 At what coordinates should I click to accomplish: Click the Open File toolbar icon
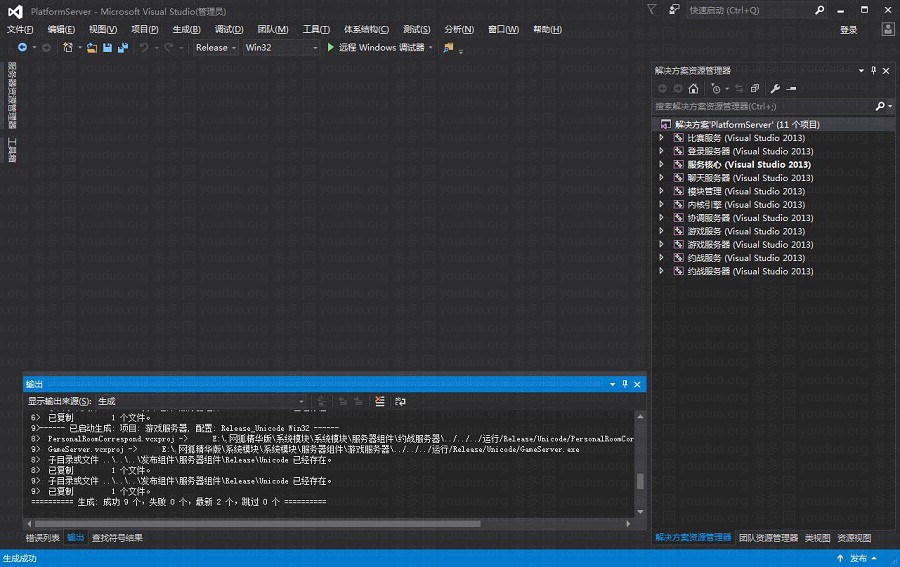[92, 47]
